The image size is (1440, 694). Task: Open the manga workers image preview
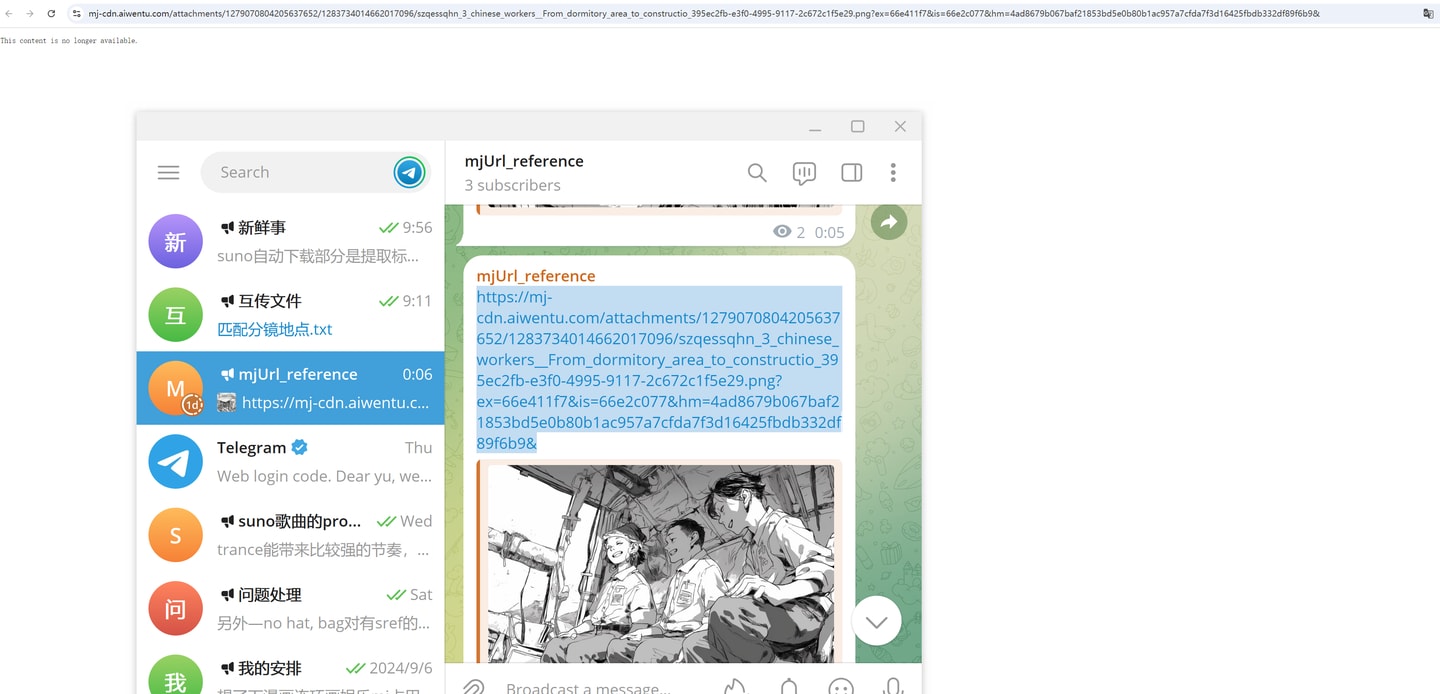660,562
